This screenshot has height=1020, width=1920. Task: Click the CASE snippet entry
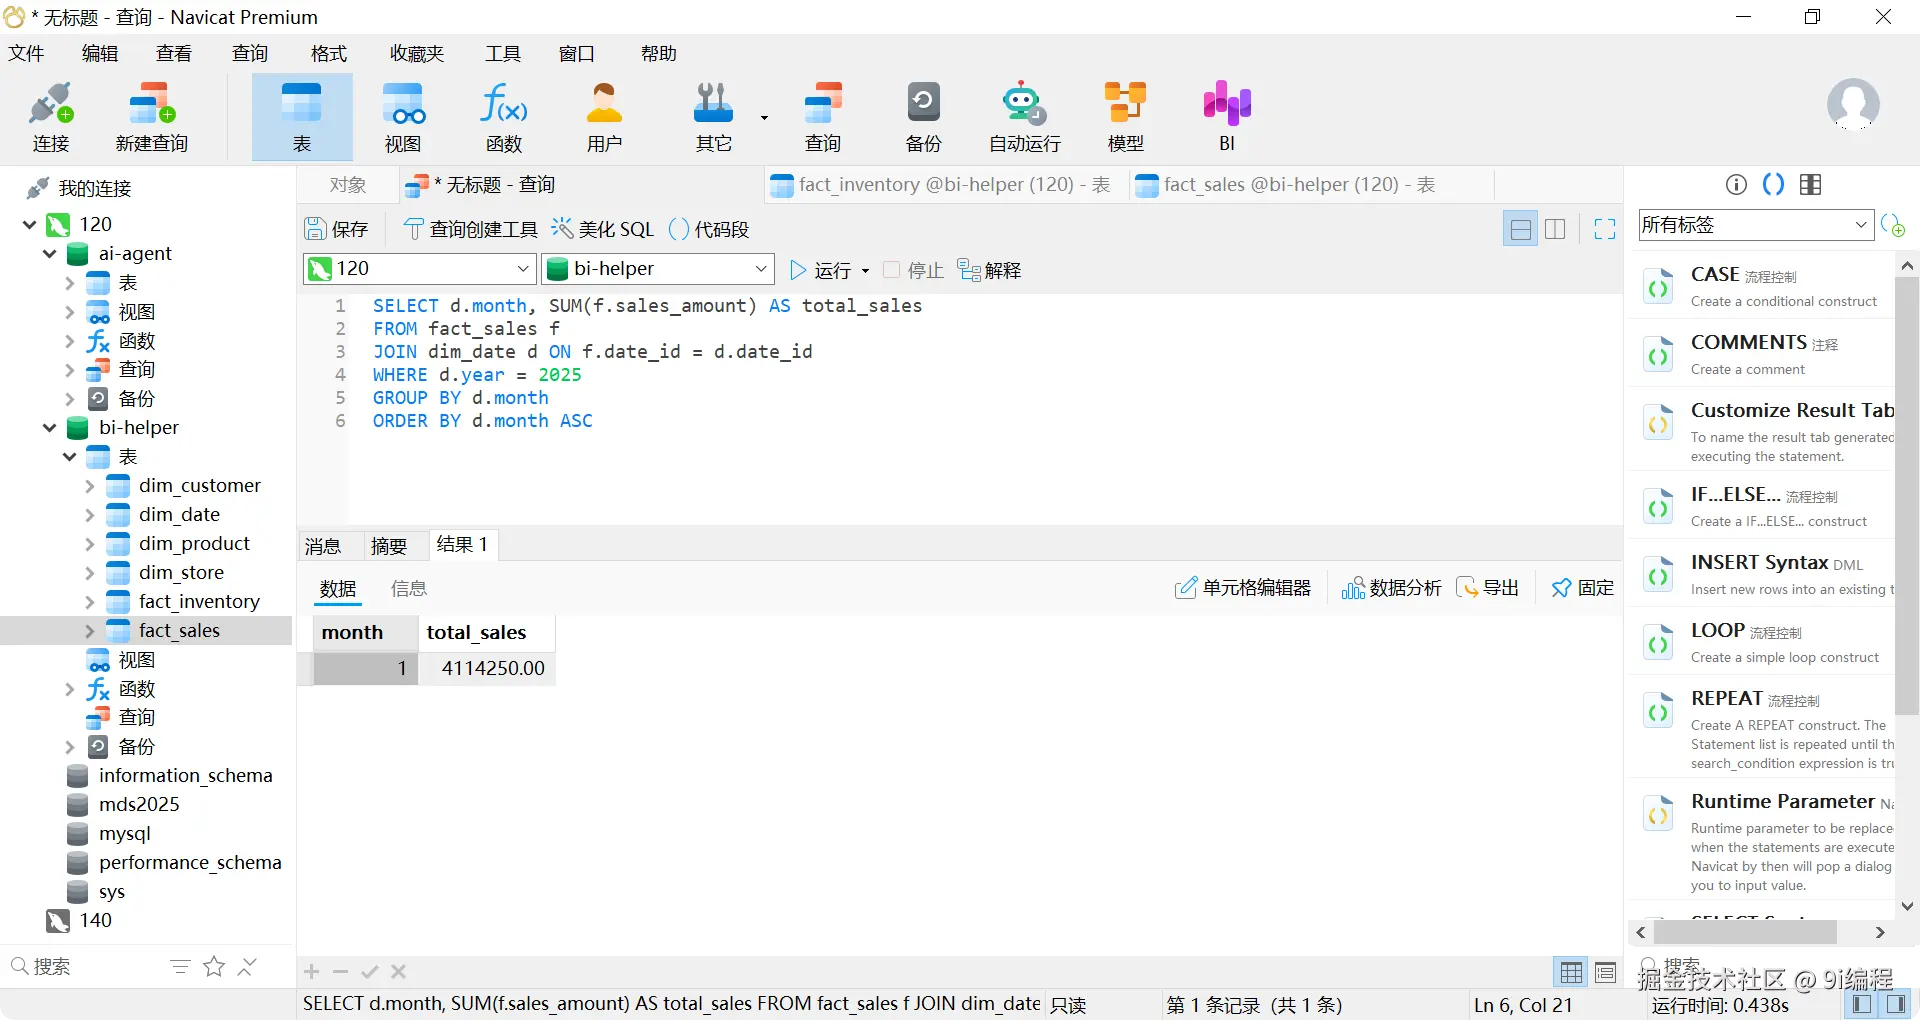pyautogui.click(x=1762, y=286)
